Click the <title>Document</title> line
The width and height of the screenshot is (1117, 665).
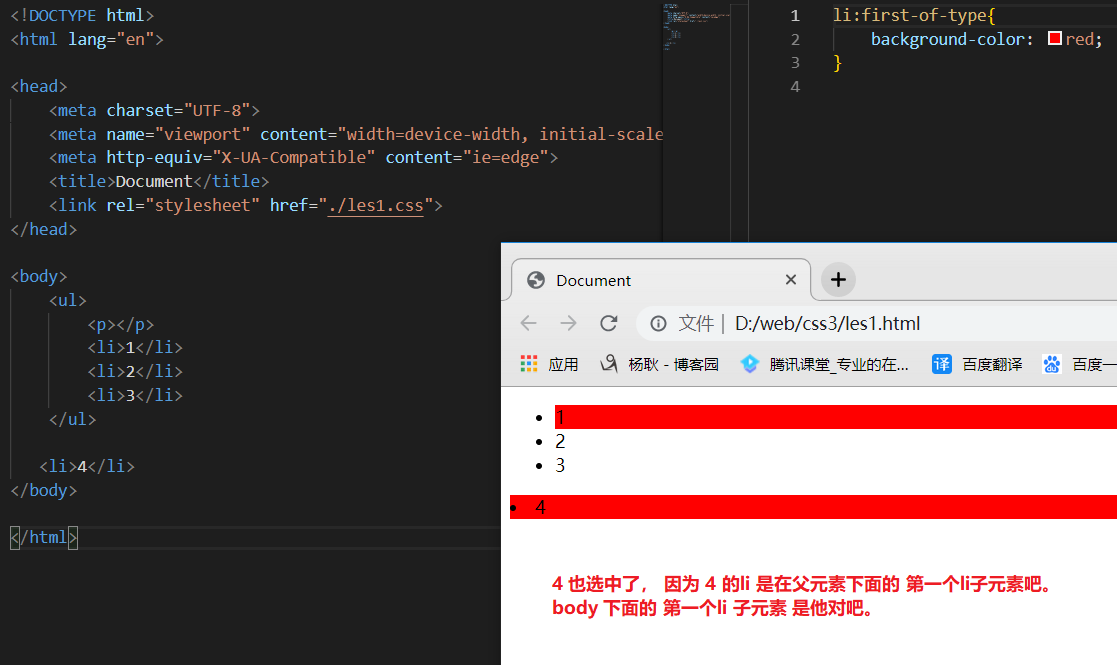(x=159, y=182)
